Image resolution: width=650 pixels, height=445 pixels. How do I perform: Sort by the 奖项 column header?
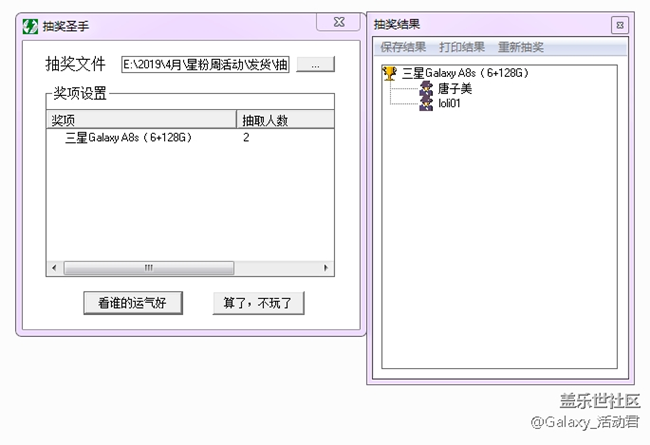coord(140,120)
